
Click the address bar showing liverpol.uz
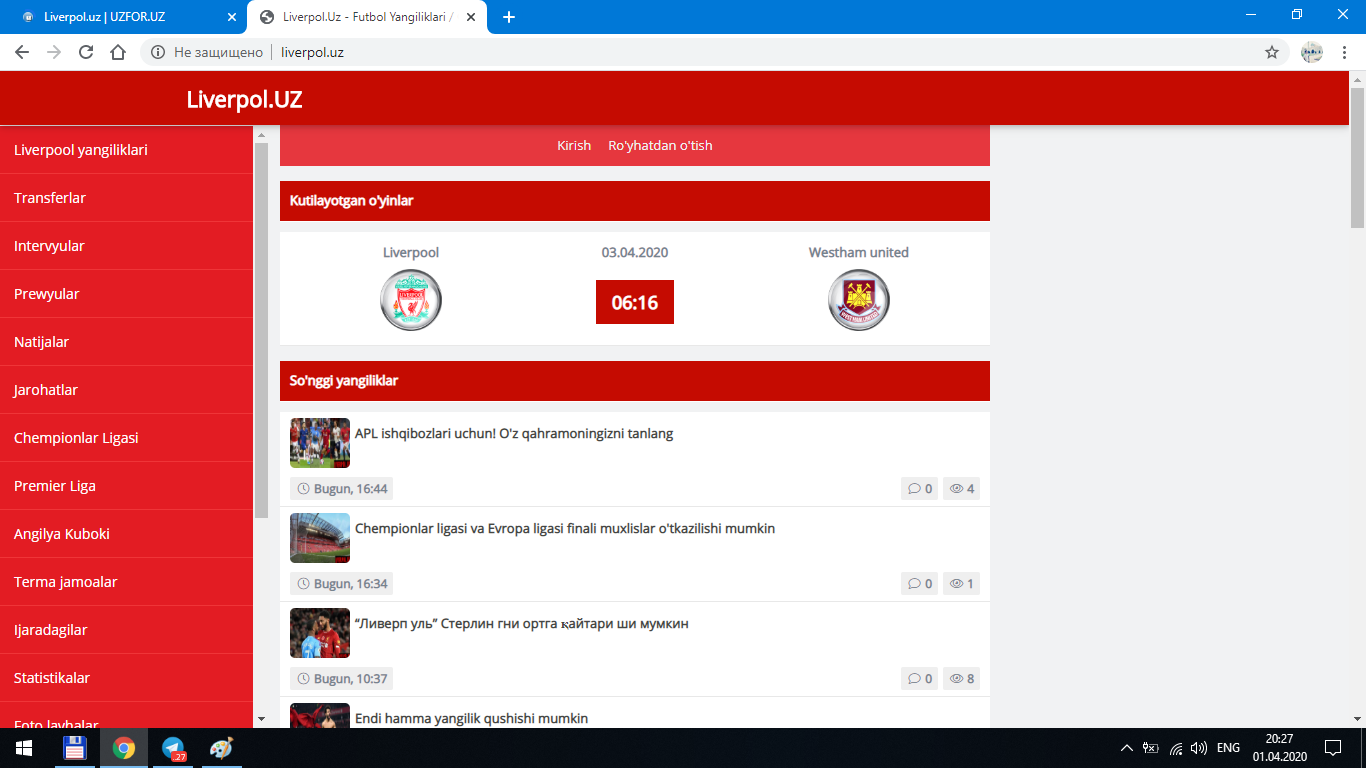pos(700,52)
